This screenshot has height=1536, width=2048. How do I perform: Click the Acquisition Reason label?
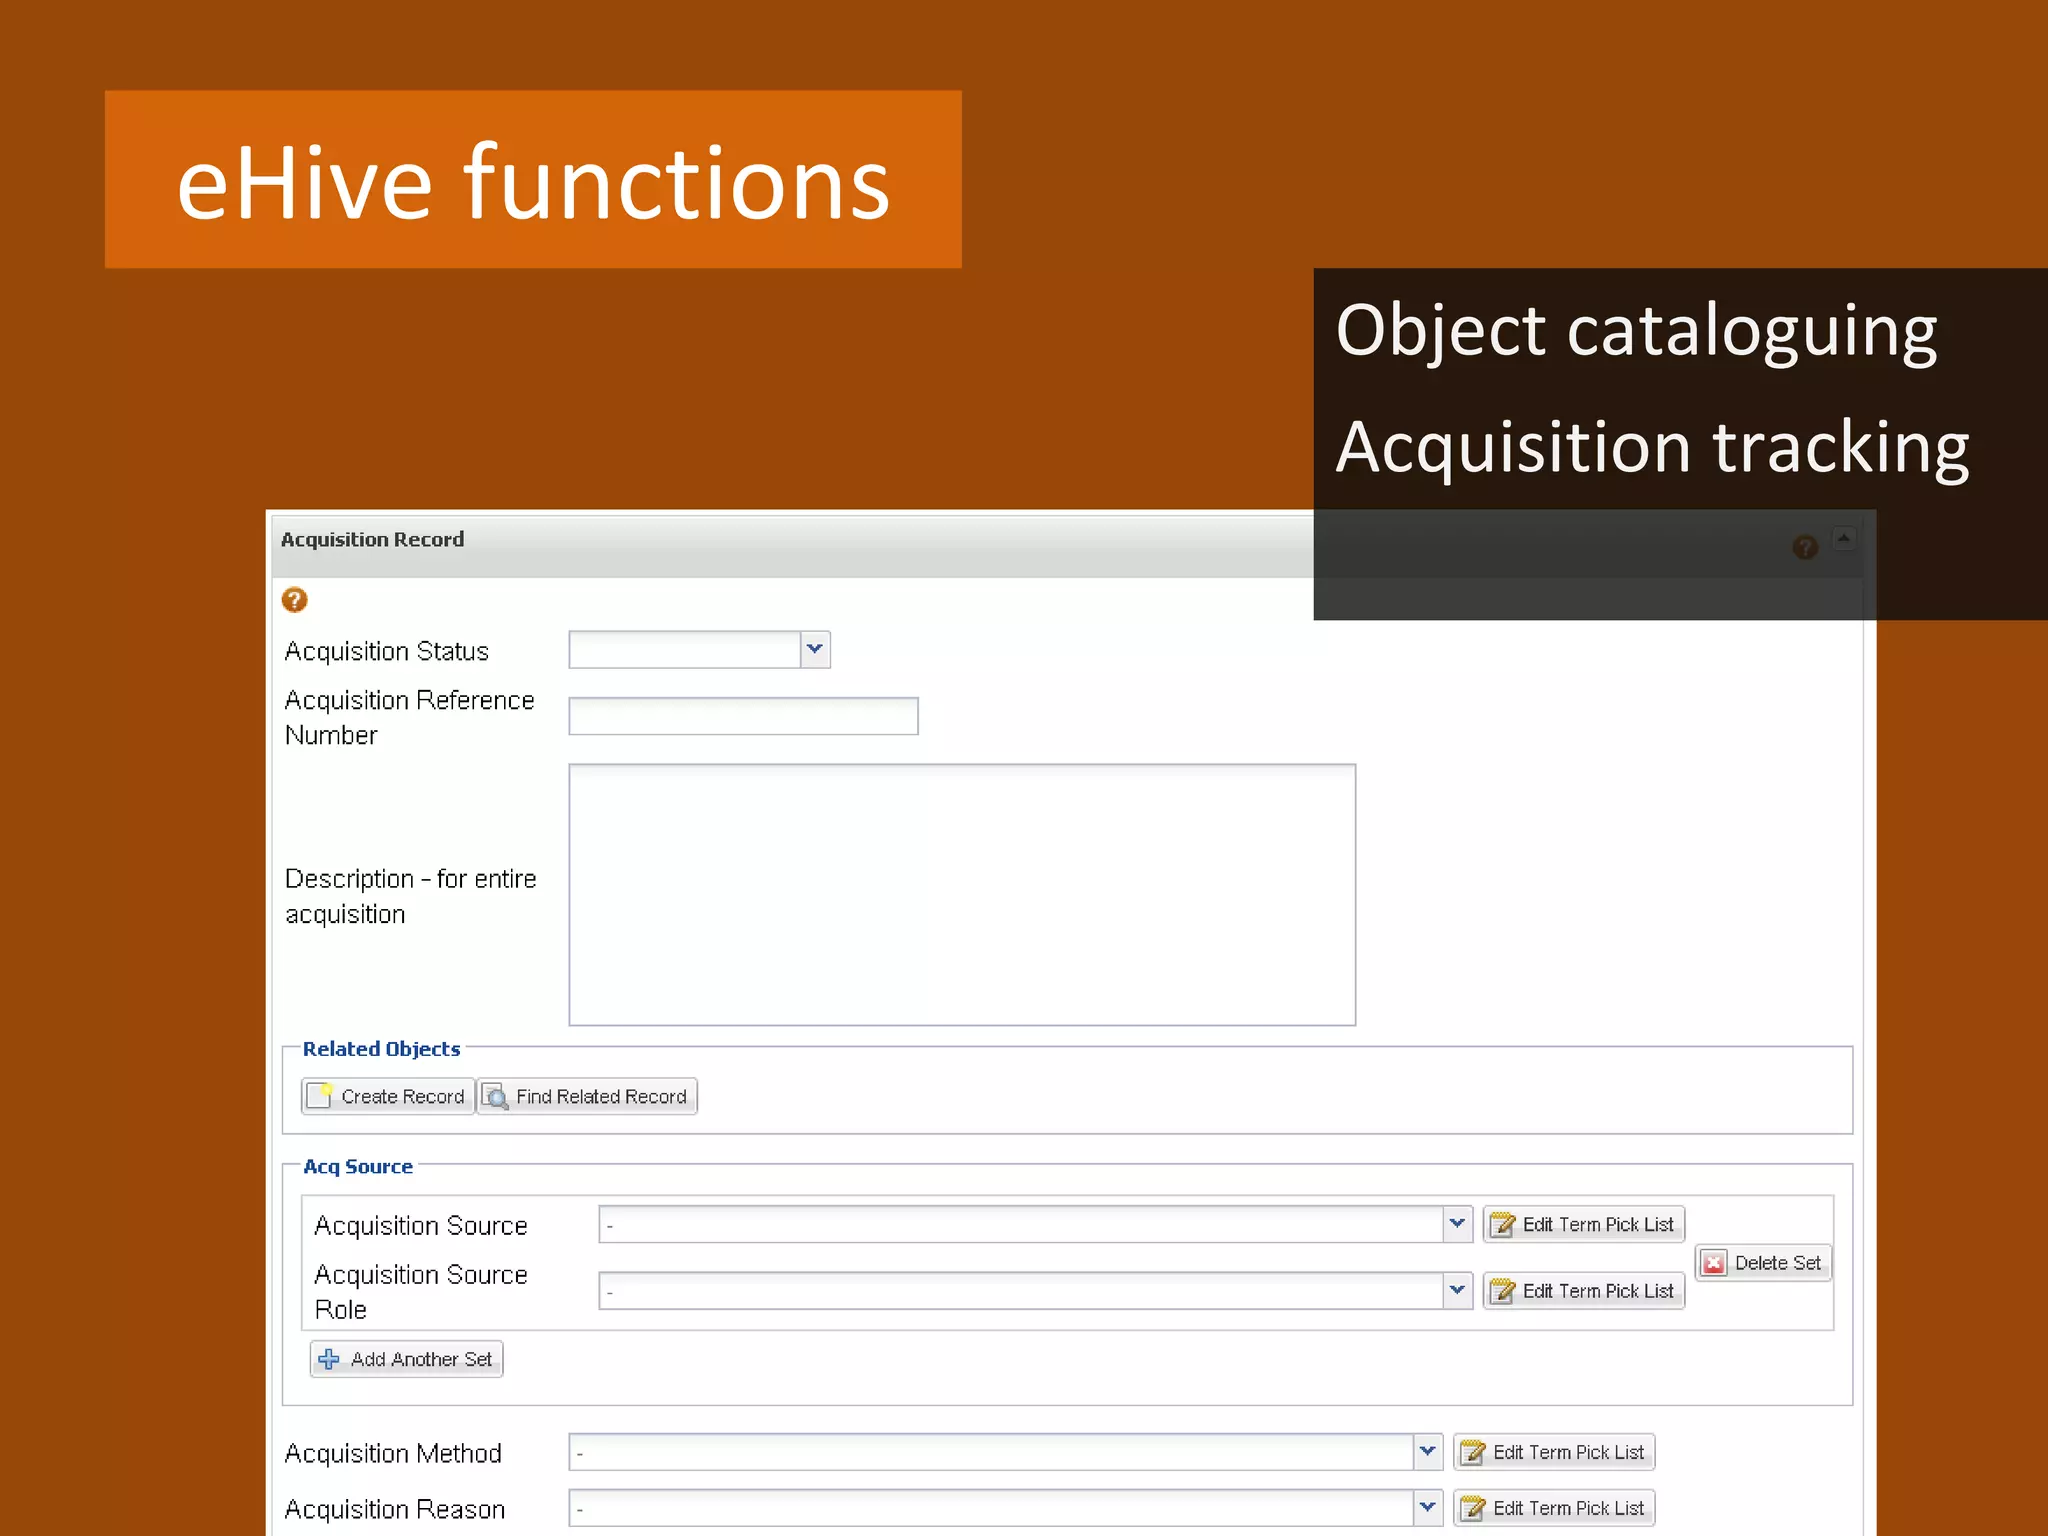point(394,1509)
